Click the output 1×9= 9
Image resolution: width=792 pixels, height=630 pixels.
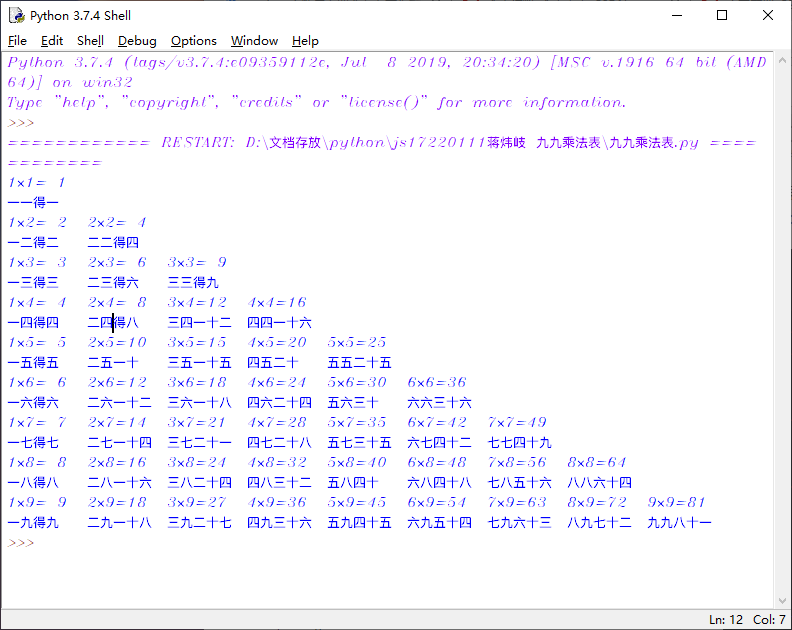coord(36,502)
